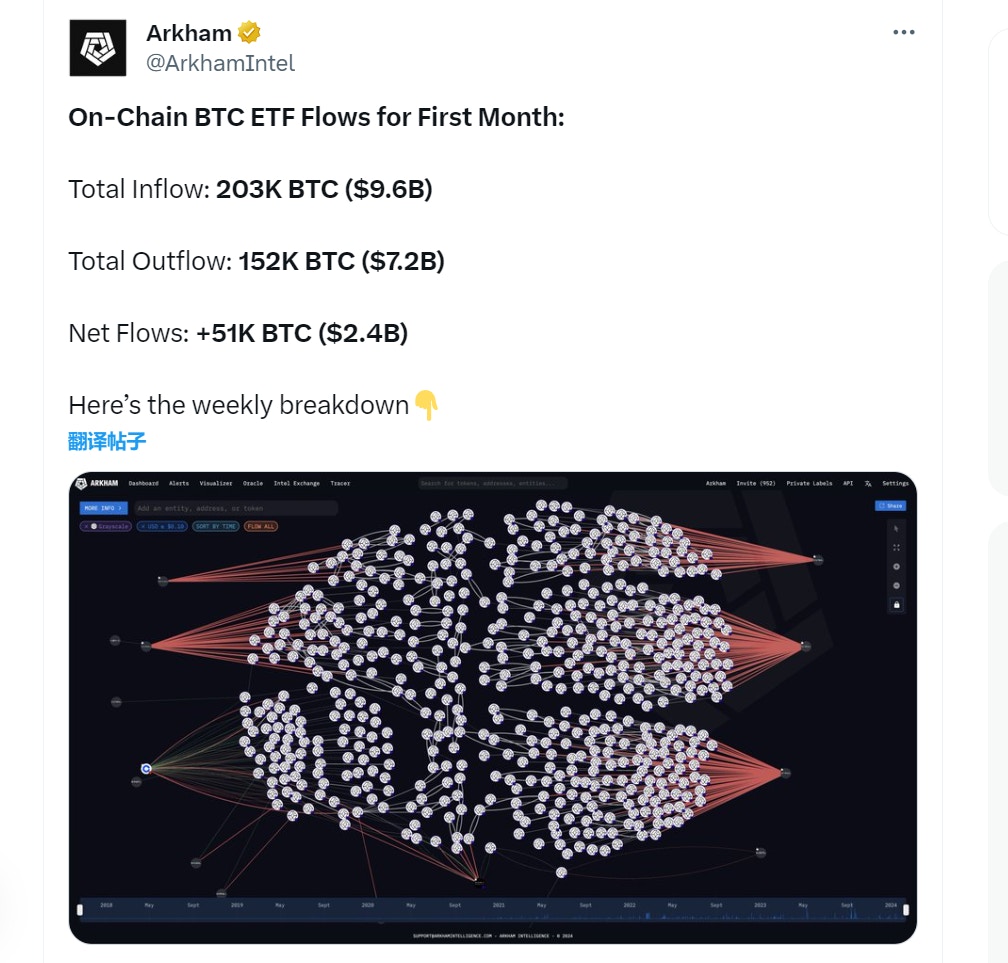Open the USD ≥ $0.10 filter selector
The width and height of the screenshot is (1008, 963).
(161, 525)
